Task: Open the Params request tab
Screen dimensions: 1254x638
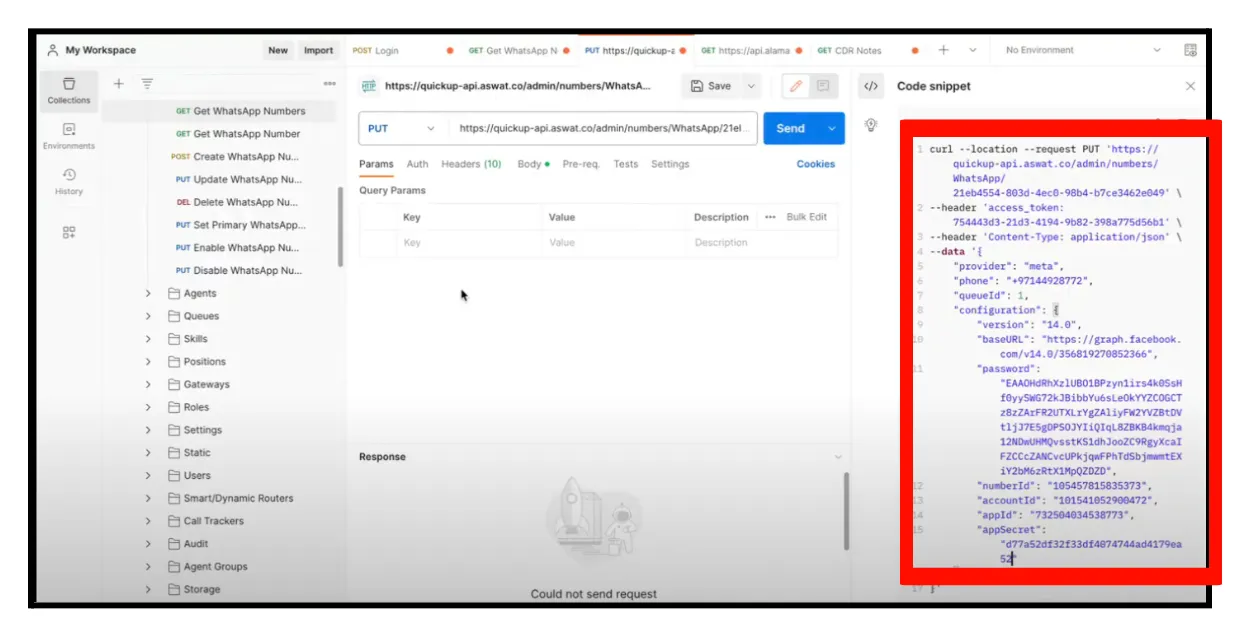Action: coord(376,164)
